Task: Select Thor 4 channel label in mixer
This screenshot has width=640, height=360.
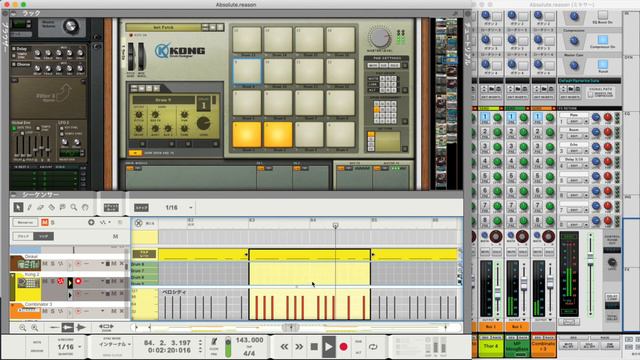Action: [x=491, y=346]
